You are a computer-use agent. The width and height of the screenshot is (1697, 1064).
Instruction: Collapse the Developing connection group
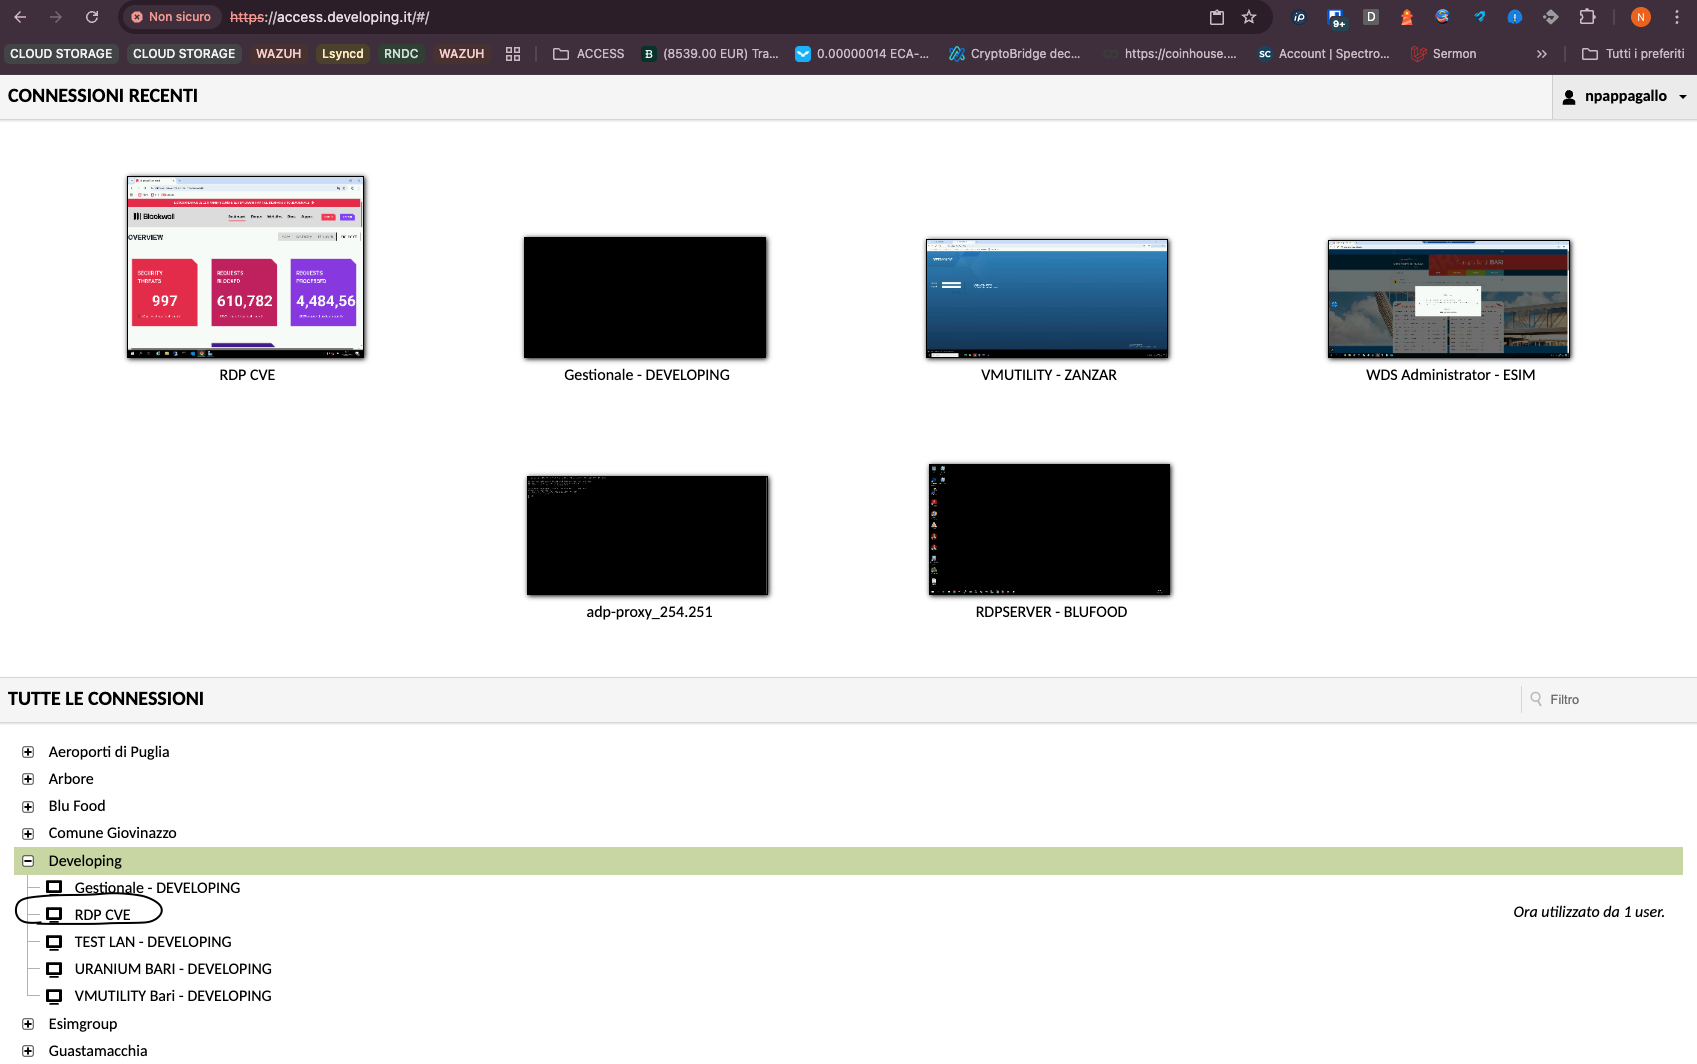[x=28, y=861]
